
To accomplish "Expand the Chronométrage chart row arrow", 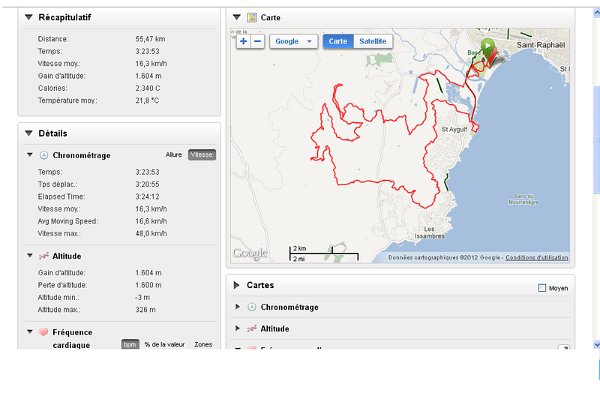I will tap(237, 307).
